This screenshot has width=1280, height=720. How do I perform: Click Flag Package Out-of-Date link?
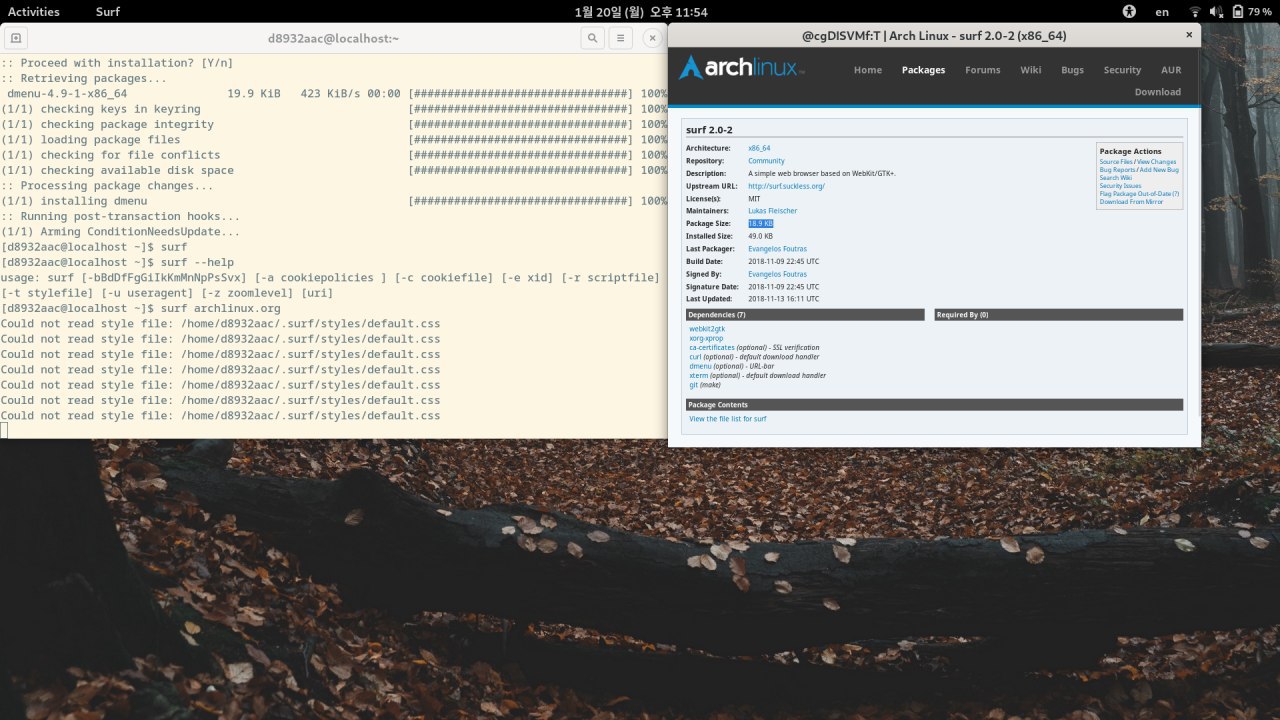[x=1139, y=194]
